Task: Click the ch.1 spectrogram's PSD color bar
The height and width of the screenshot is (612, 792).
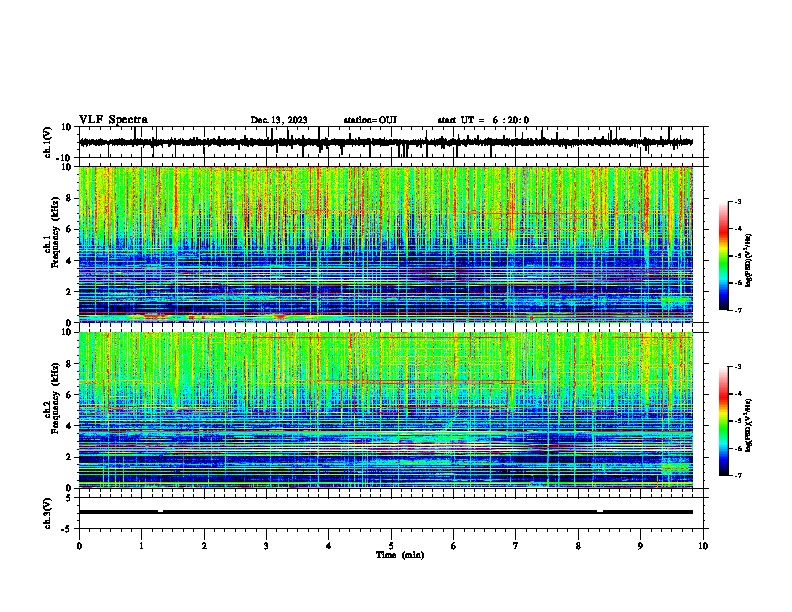Action: pyautogui.click(x=724, y=256)
